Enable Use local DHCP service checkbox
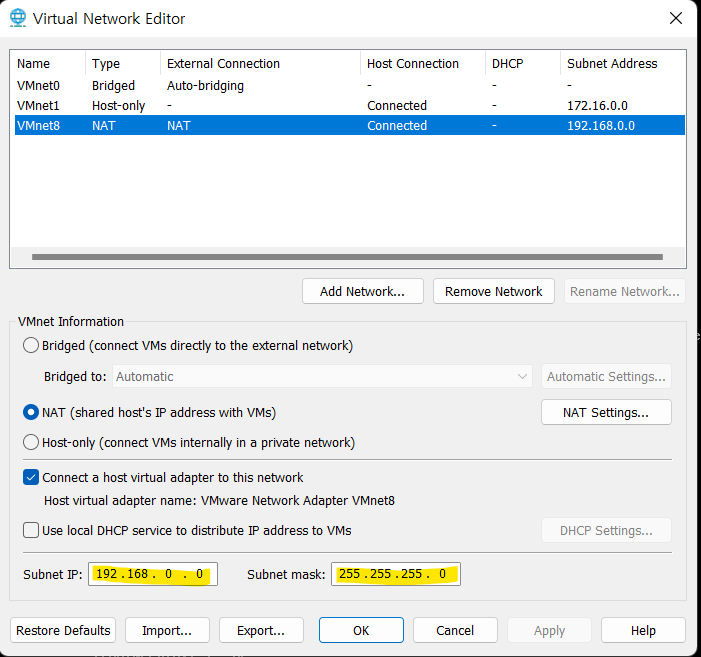The height and width of the screenshot is (657, 701). coord(31,531)
